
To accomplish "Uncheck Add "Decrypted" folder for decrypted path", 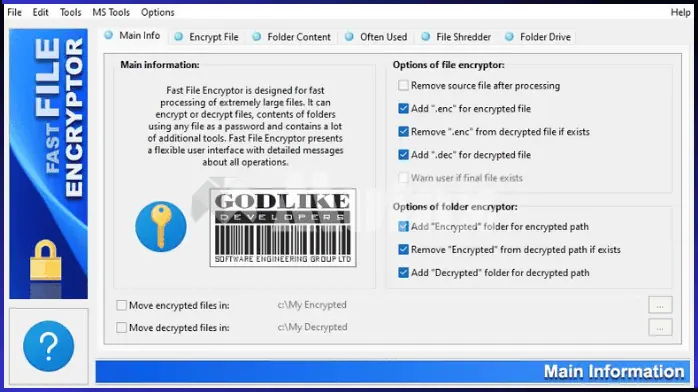I will point(403,273).
